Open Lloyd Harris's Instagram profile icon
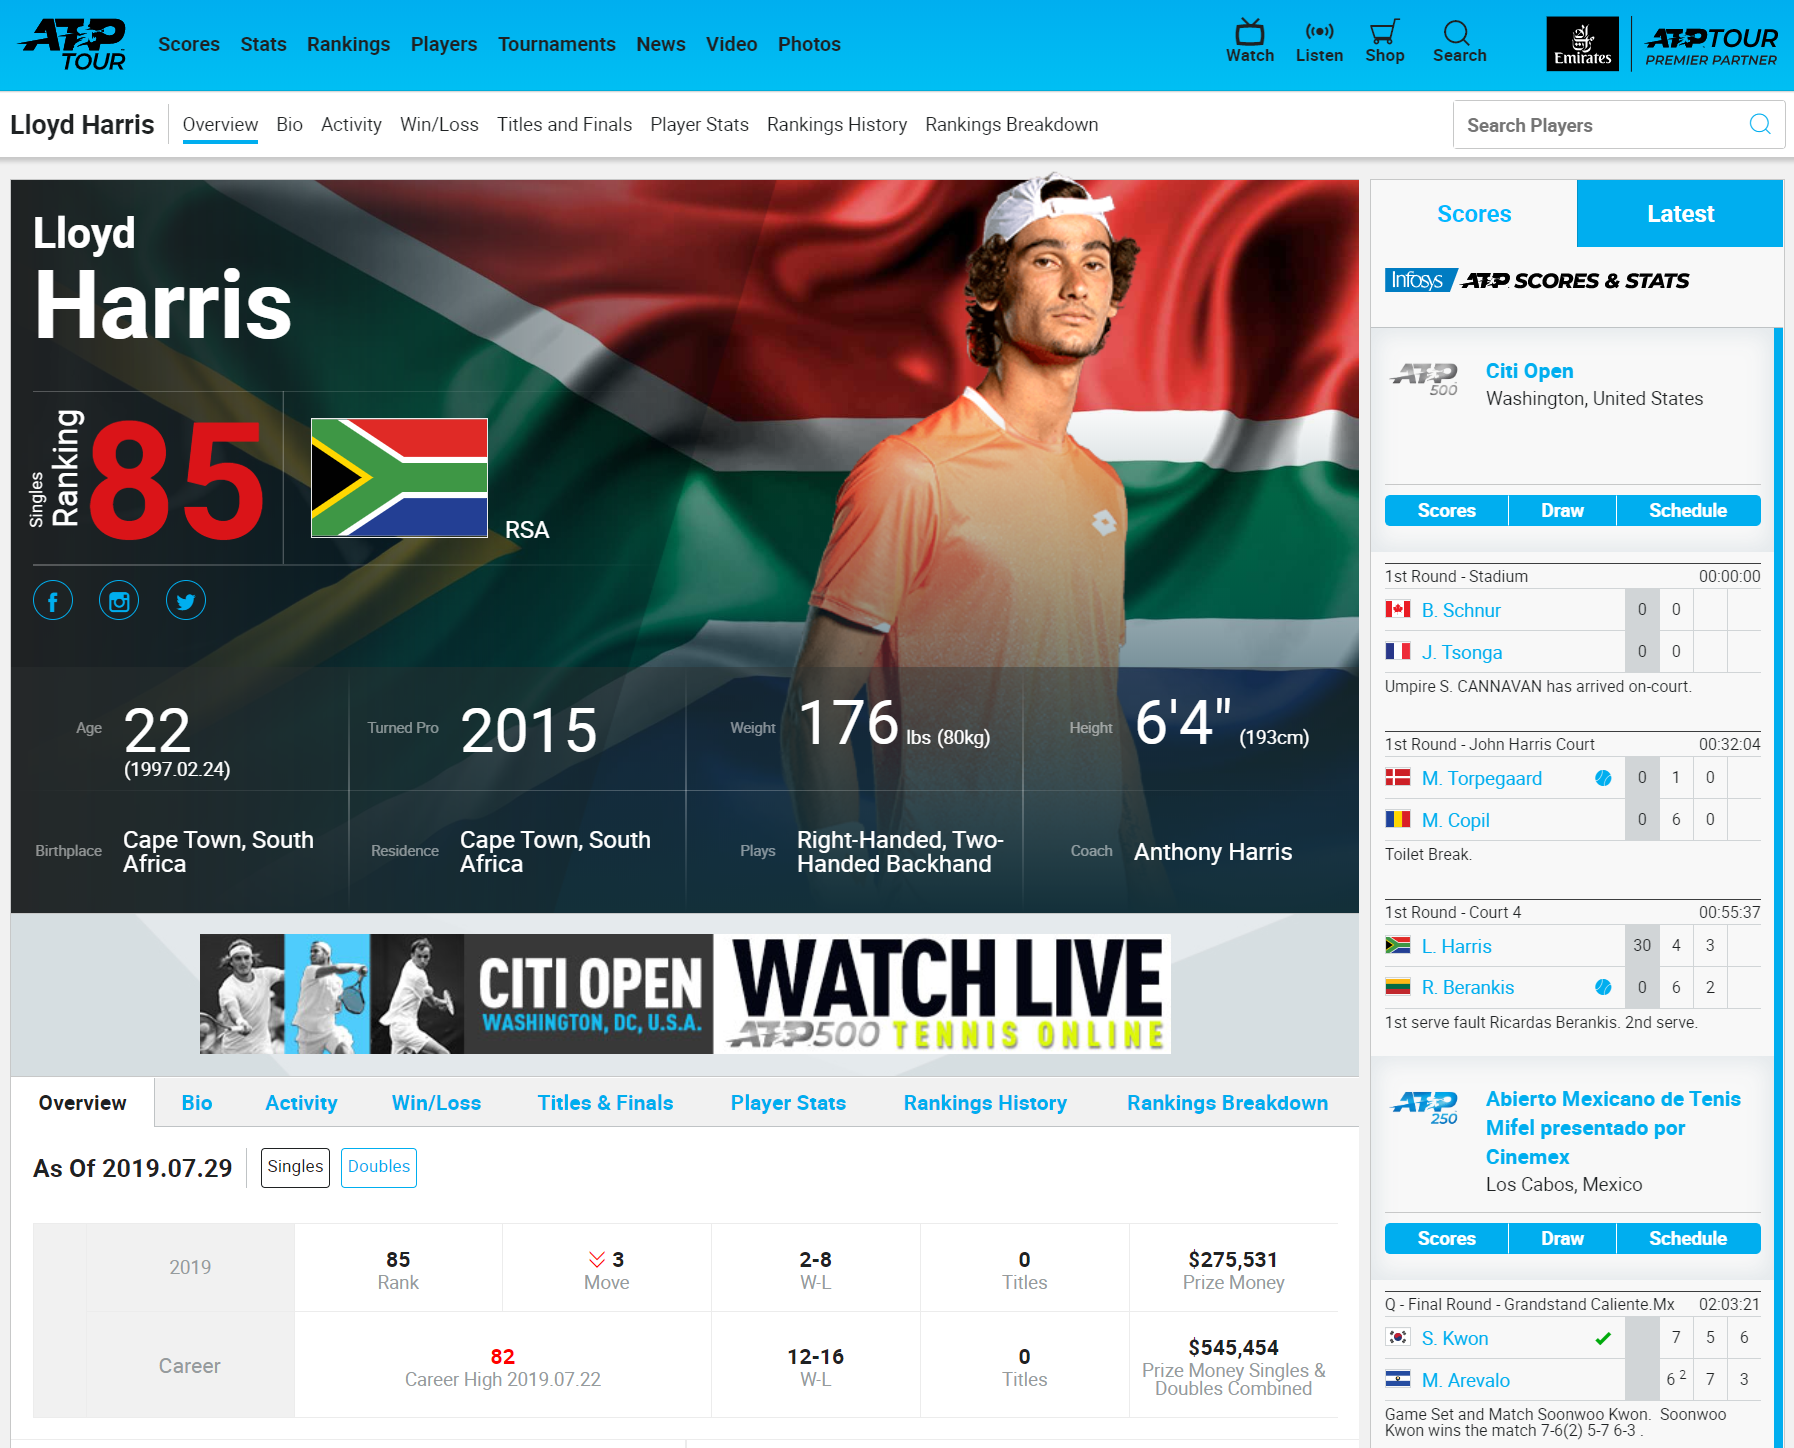Viewport: 1794px width, 1448px height. pos(119,601)
